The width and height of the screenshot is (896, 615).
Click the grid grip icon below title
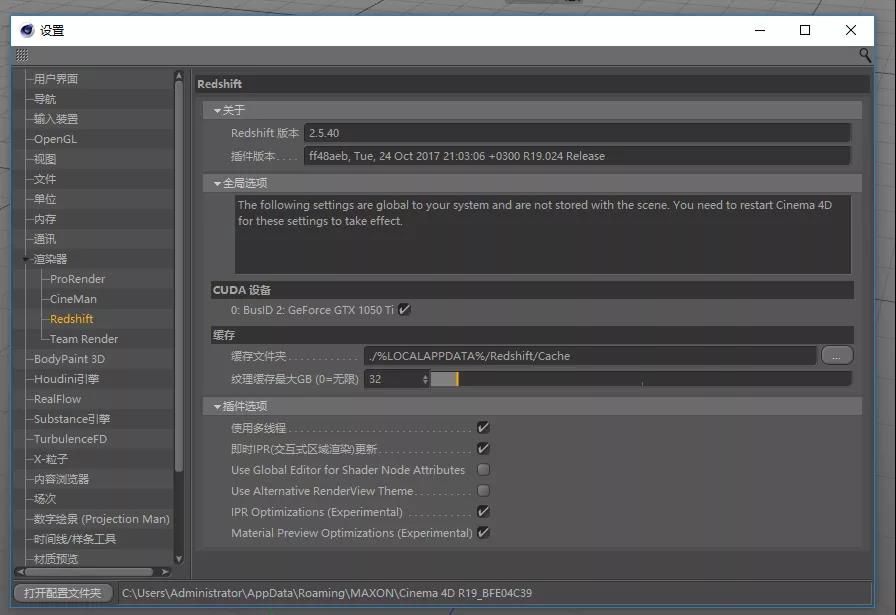(22, 55)
